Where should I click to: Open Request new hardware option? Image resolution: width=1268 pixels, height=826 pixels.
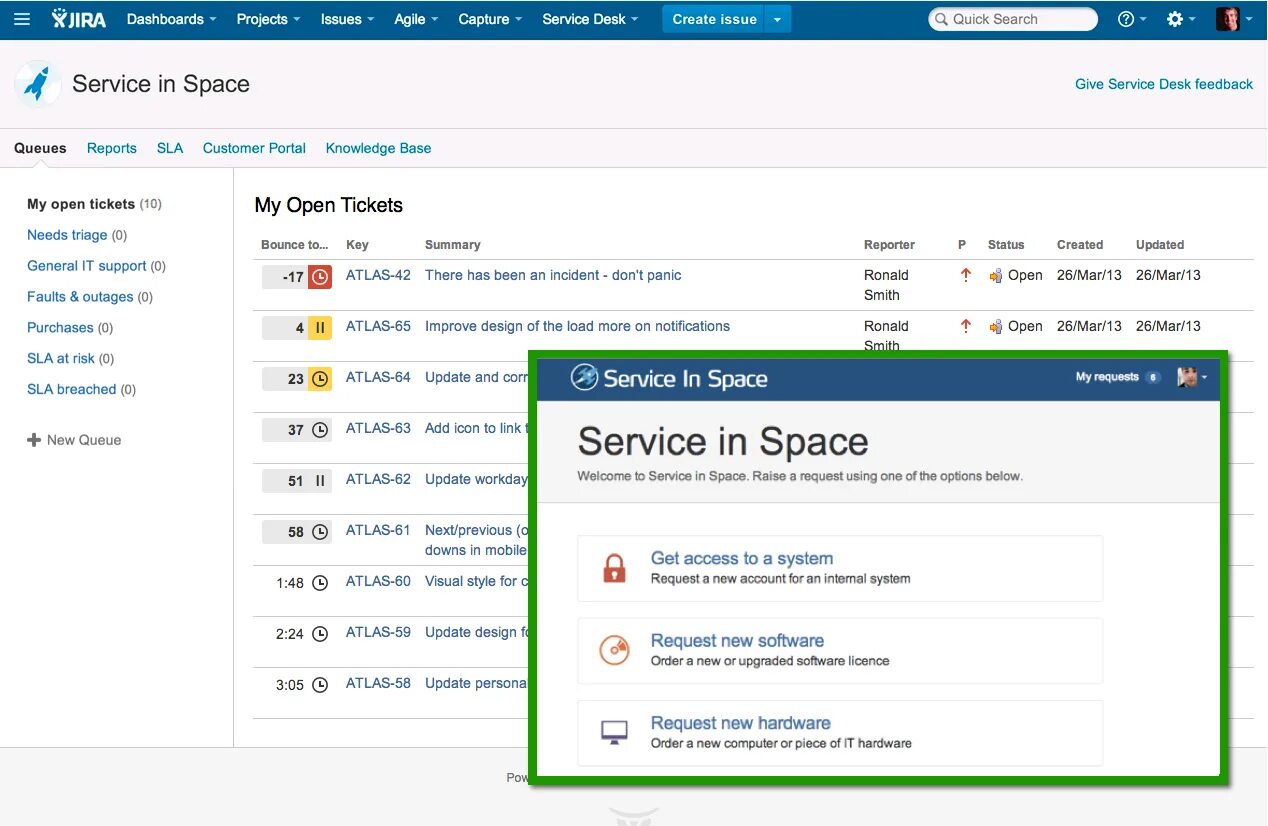click(x=840, y=732)
